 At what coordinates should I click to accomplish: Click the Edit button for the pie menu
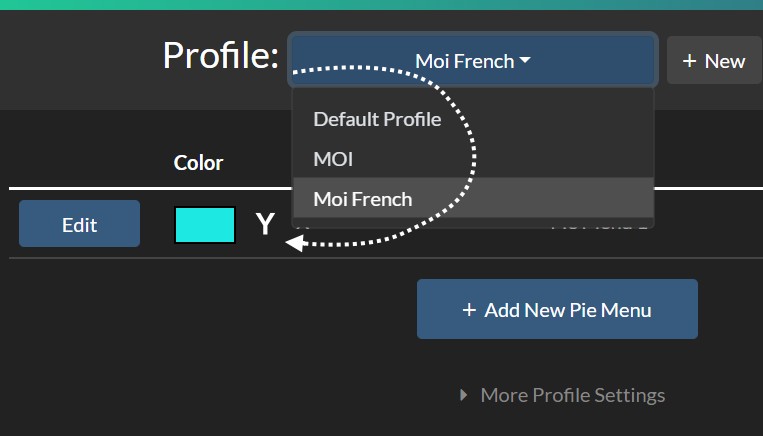point(79,223)
